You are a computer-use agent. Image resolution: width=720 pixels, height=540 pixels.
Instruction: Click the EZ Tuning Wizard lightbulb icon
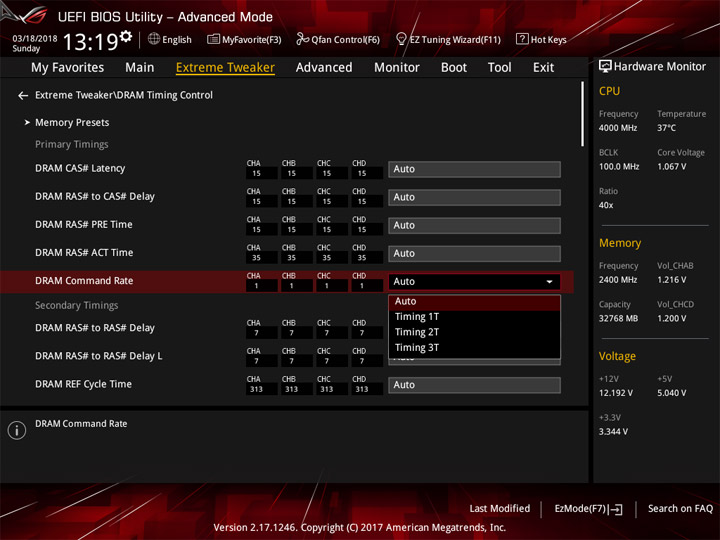(401, 39)
